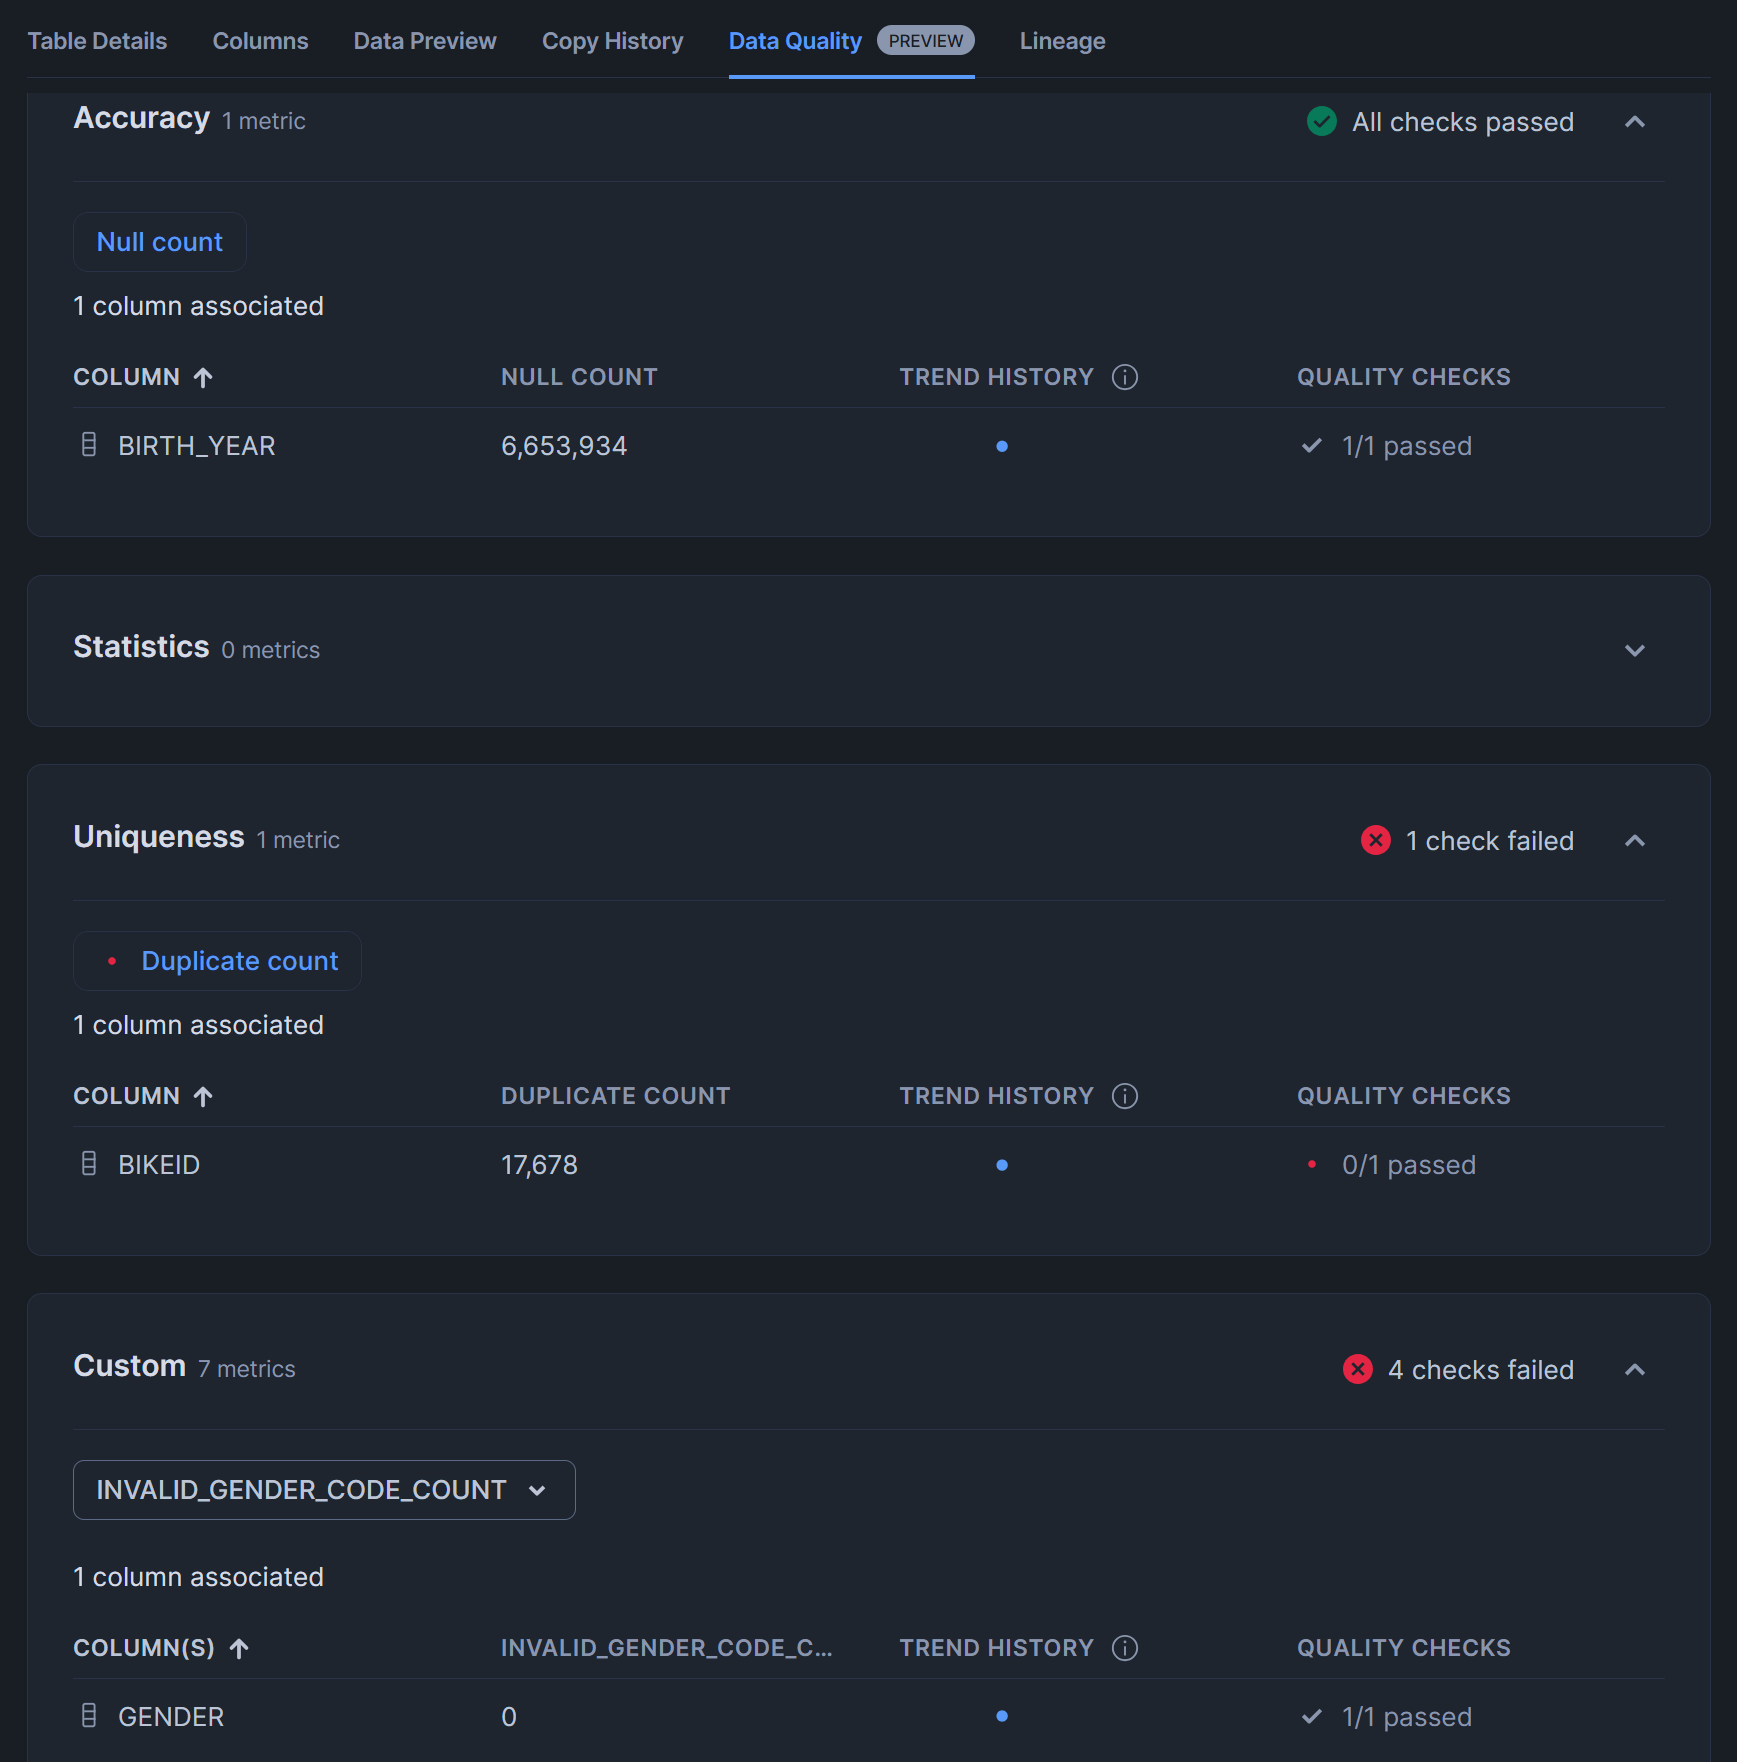Show Trend History info in Custom table
The height and width of the screenshot is (1762, 1737).
(x=1125, y=1648)
